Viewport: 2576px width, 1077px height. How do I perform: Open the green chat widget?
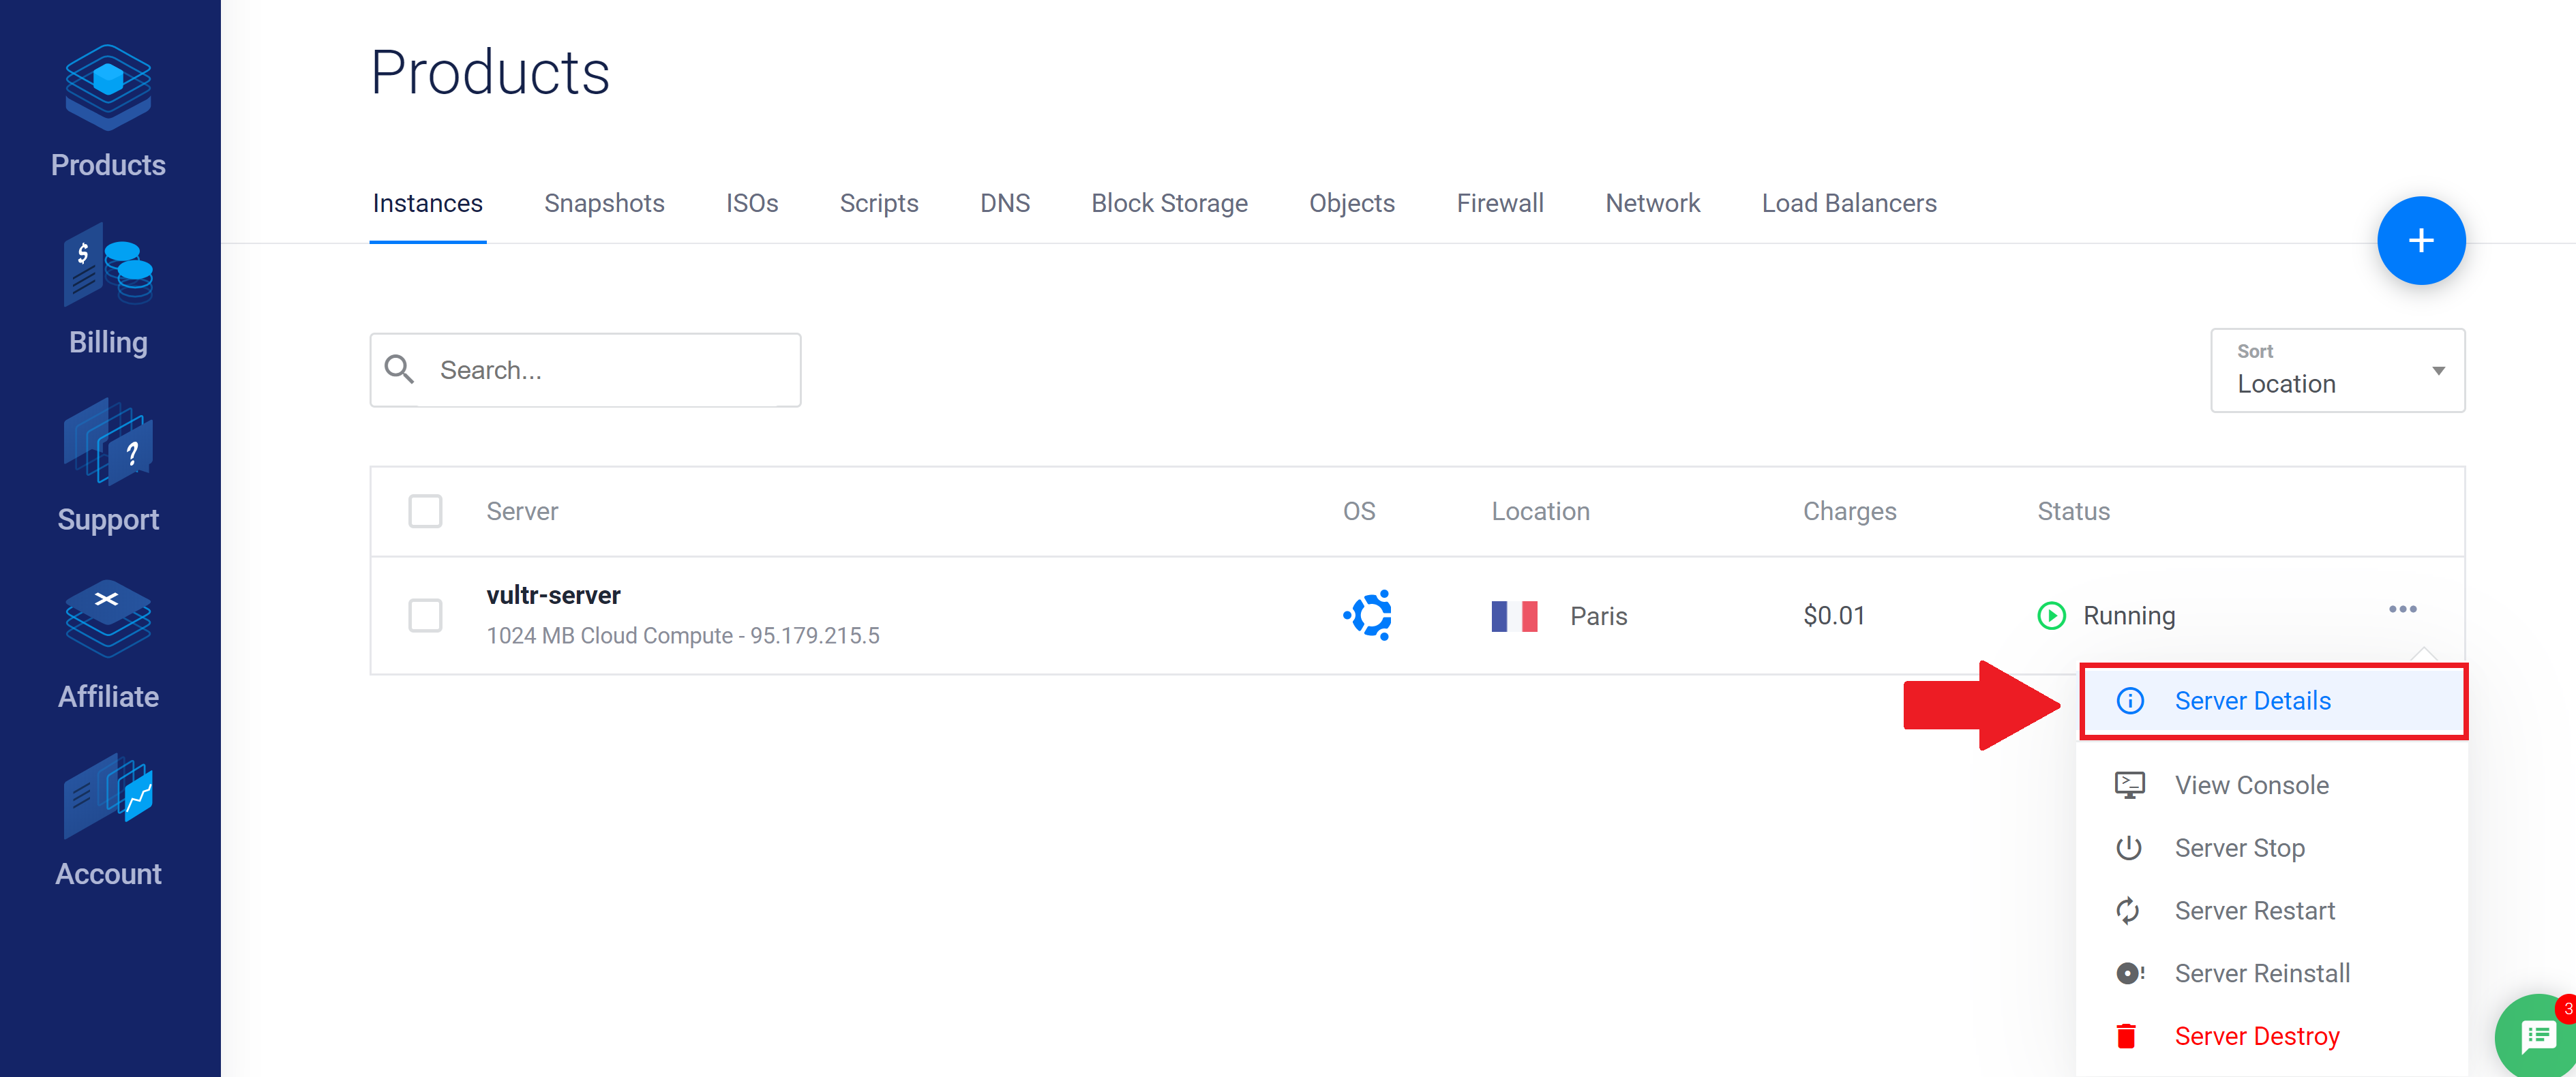(2537, 1037)
